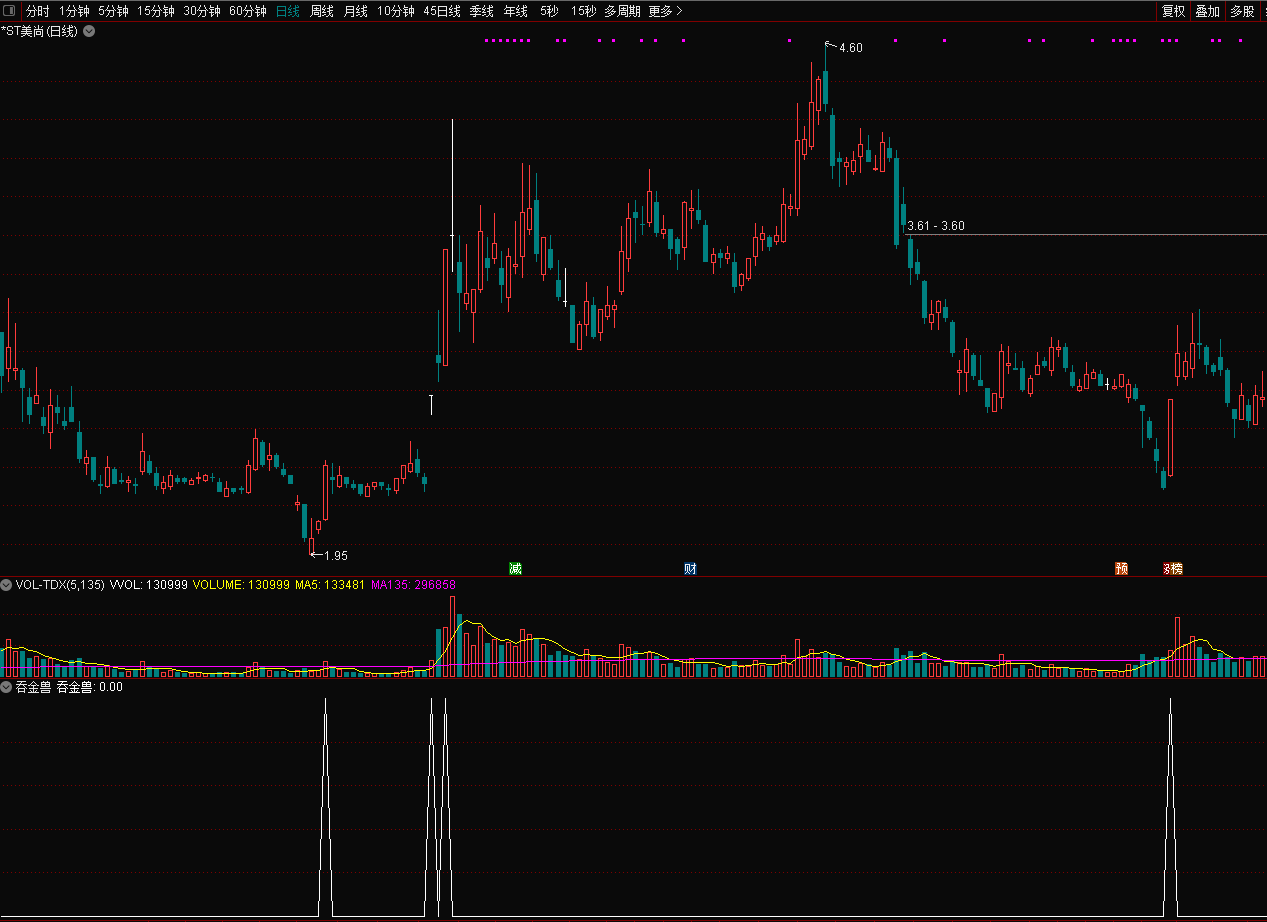Viewport: 1267px width, 922px height.
Task: Switch to 月线 monthly chart
Action: click(355, 11)
